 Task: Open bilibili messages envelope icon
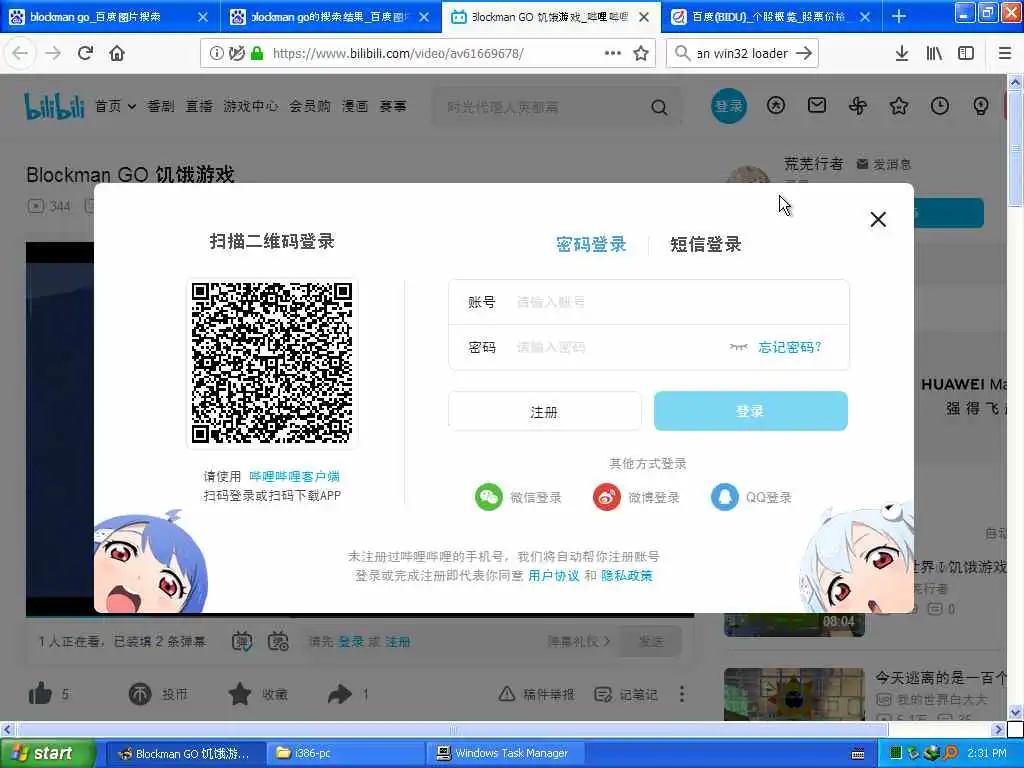pyautogui.click(x=817, y=105)
